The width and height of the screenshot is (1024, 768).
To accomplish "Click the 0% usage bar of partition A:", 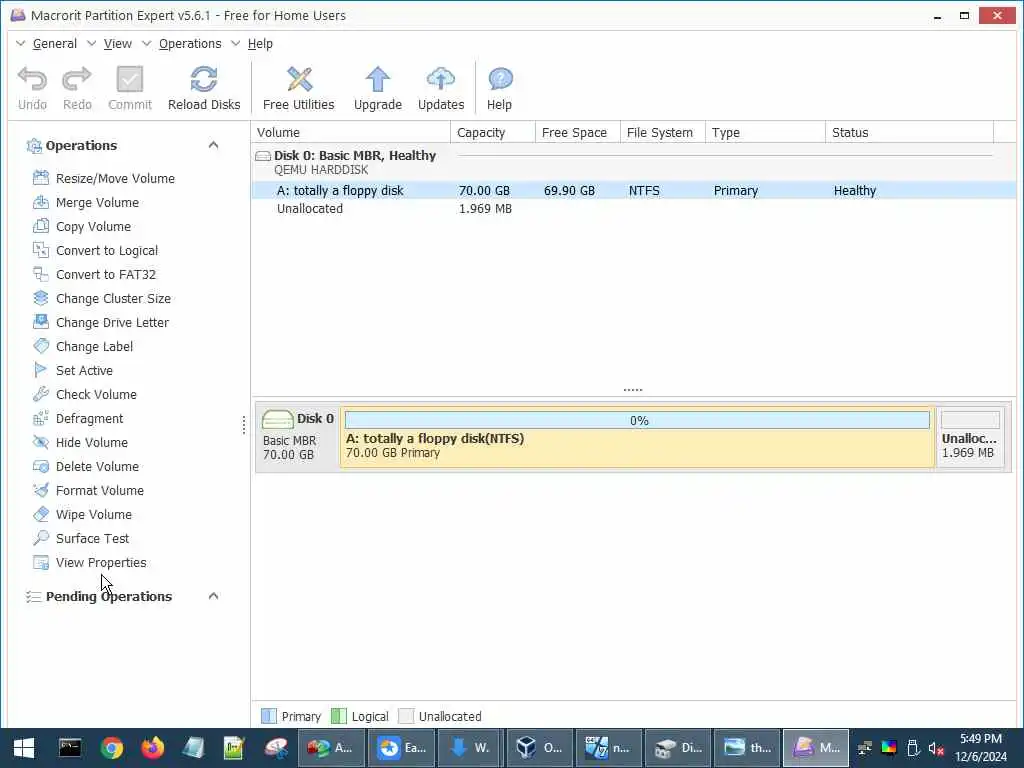I will tap(637, 421).
